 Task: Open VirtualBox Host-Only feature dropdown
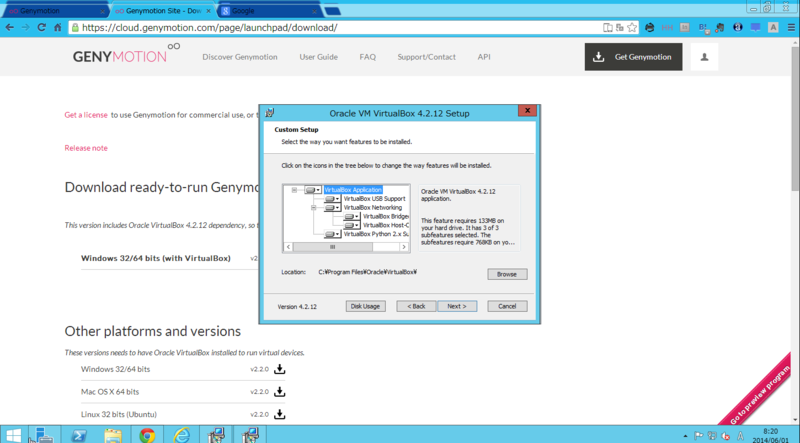click(x=352, y=225)
